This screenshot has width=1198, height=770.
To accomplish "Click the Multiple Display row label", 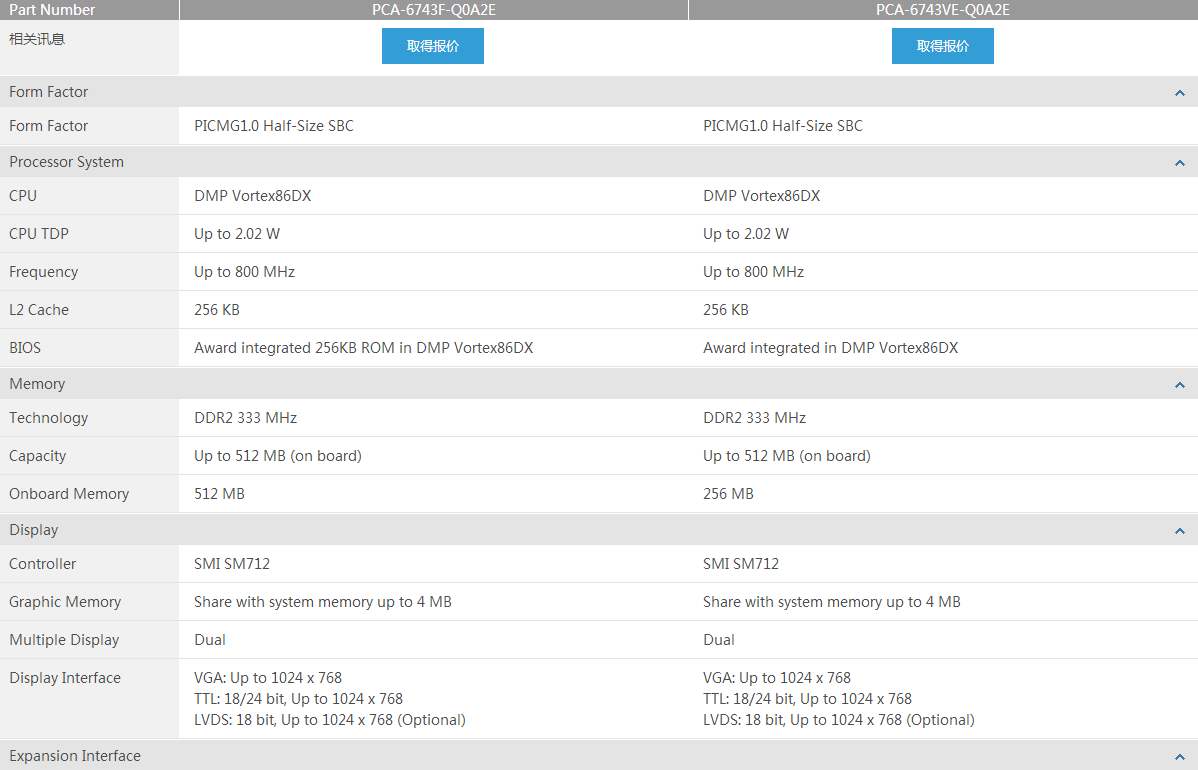I will tap(64, 639).
